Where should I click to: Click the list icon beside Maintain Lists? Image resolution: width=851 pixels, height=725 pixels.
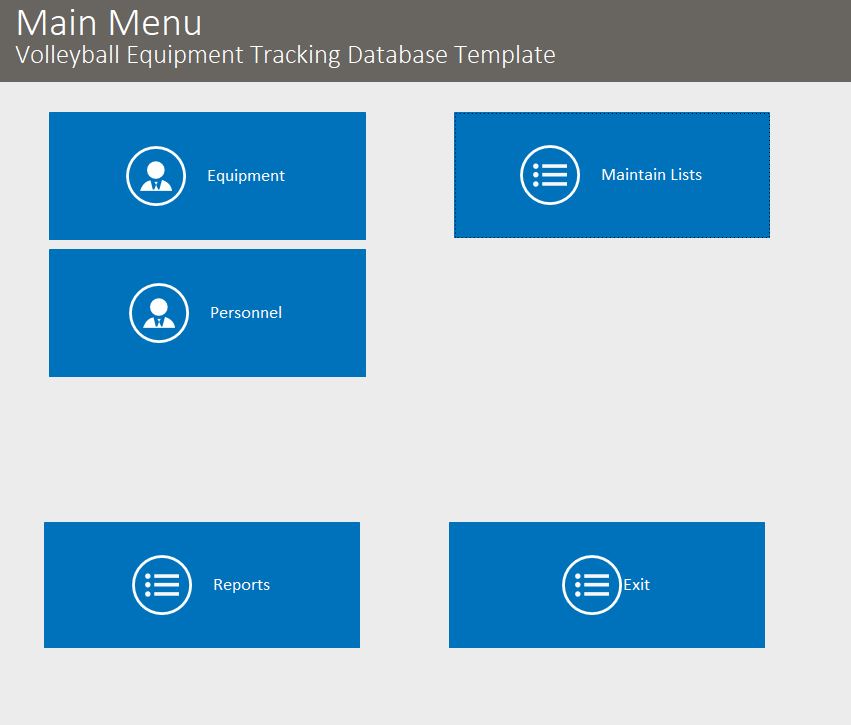click(x=550, y=175)
